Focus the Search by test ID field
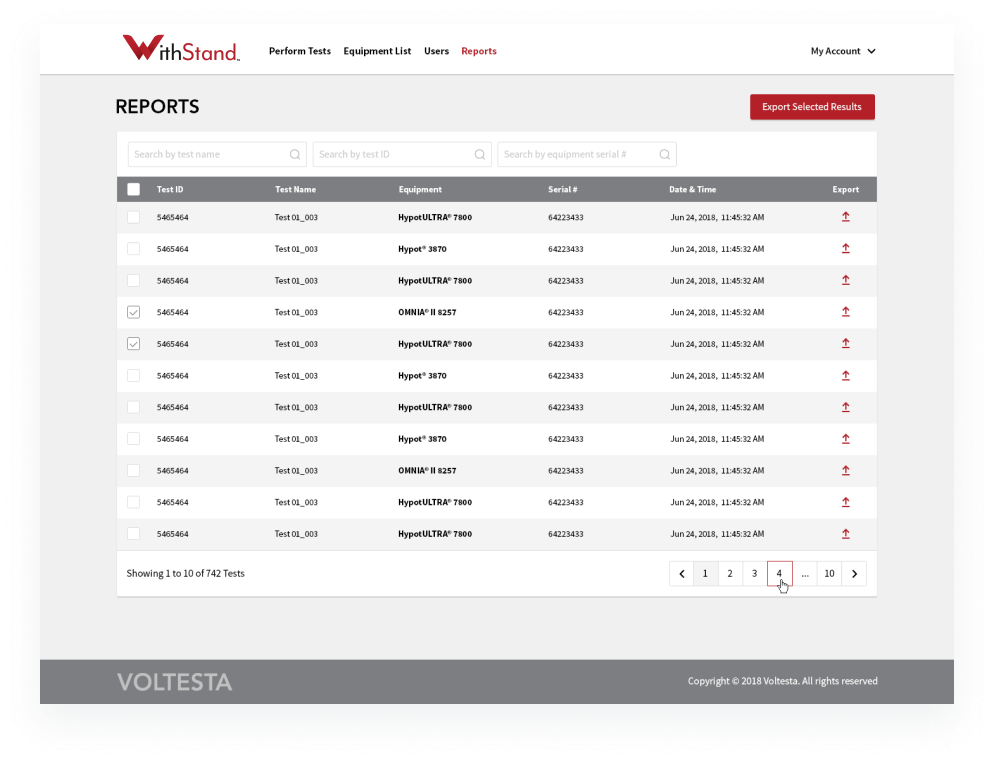 [402, 155]
